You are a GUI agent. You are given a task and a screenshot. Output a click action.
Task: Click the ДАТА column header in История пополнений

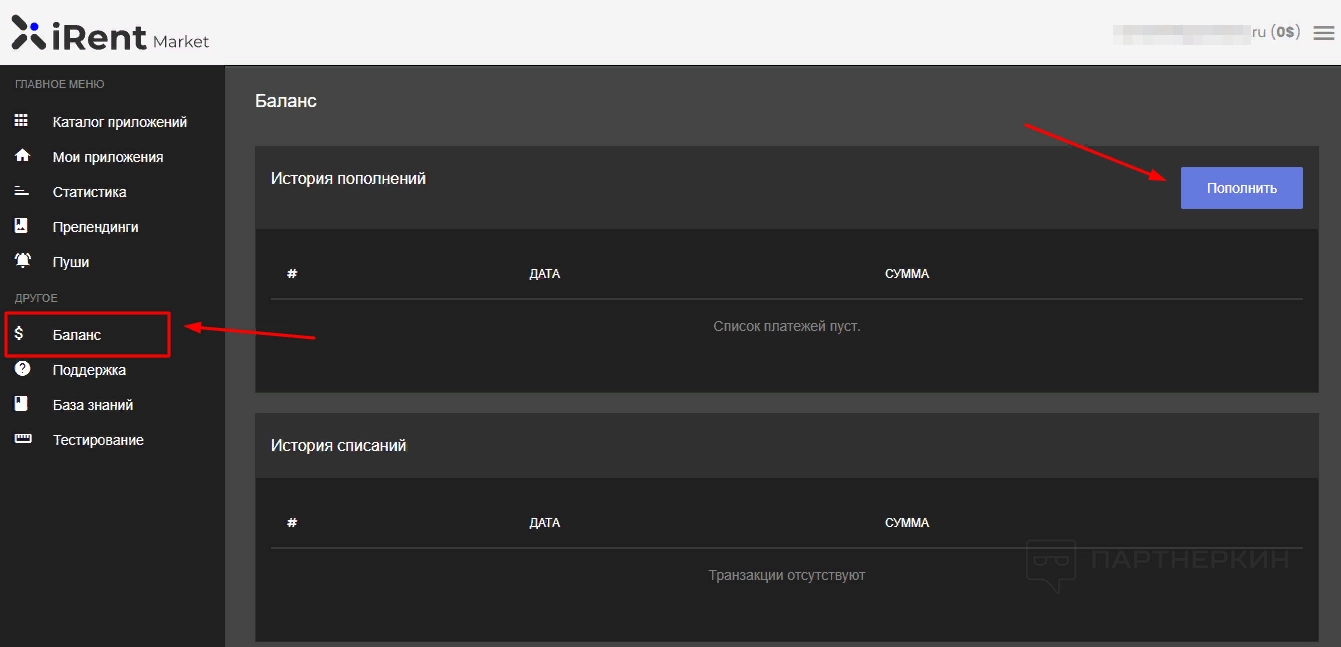(x=544, y=274)
